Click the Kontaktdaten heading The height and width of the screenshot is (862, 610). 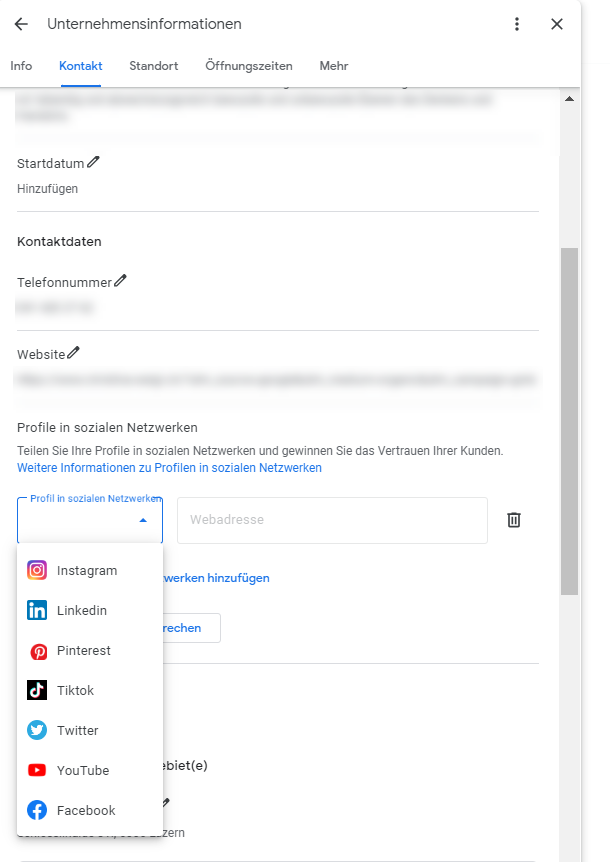click(59, 242)
